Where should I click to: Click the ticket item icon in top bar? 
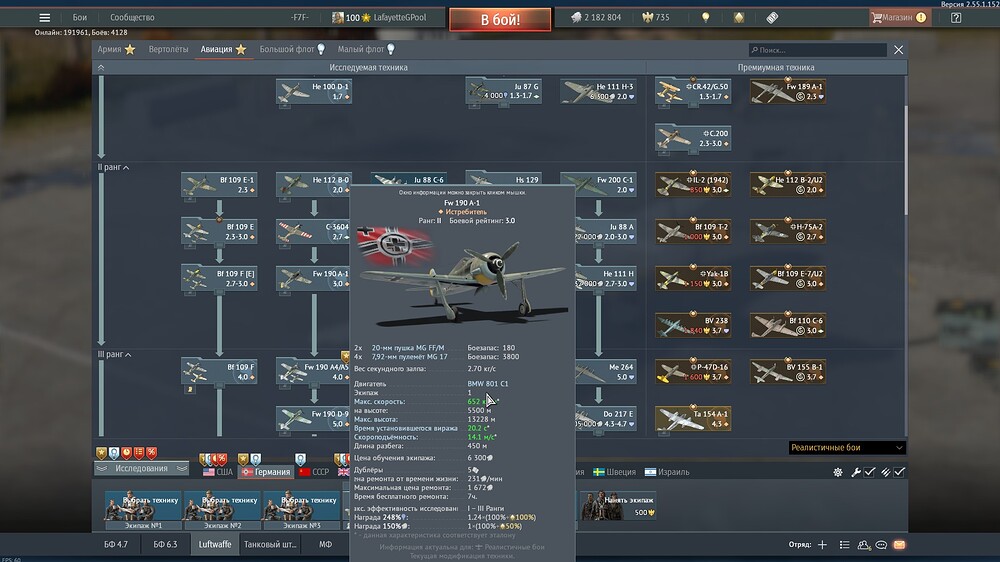point(772,18)
